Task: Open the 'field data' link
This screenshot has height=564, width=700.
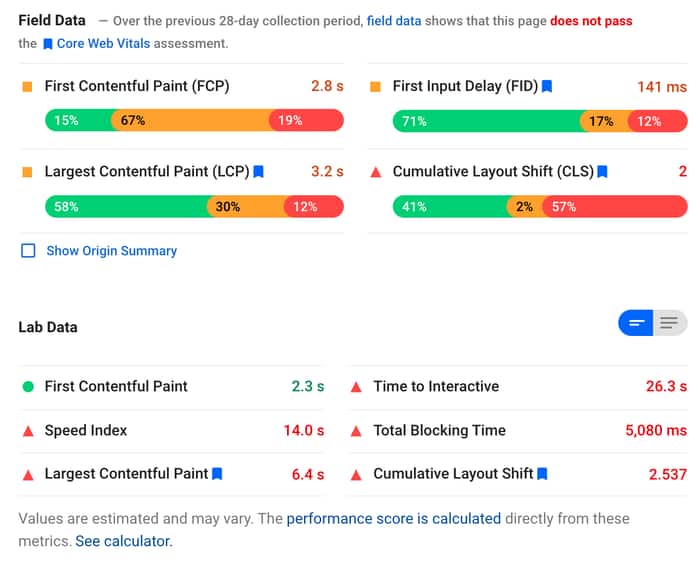Action: 393,21
